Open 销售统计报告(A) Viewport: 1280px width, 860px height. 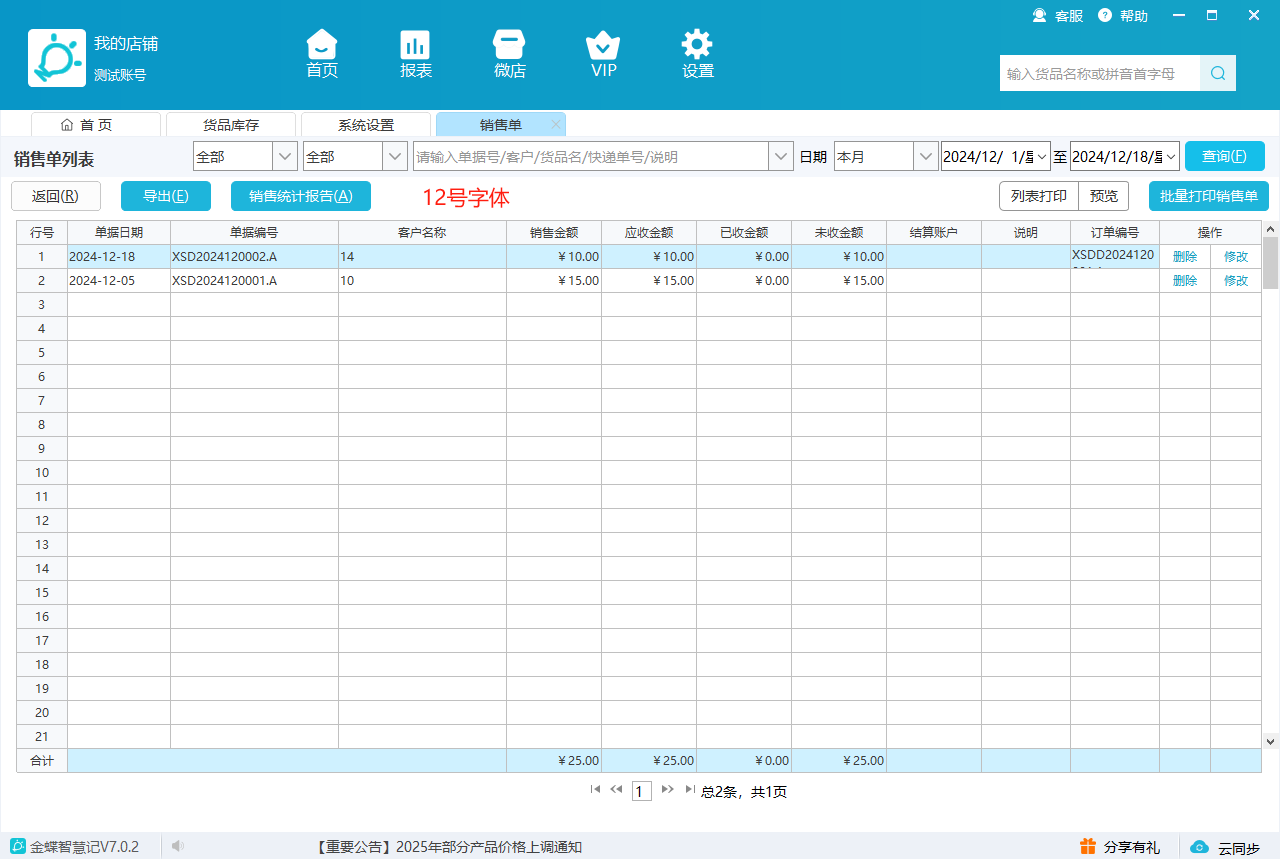tap(301, 196)
